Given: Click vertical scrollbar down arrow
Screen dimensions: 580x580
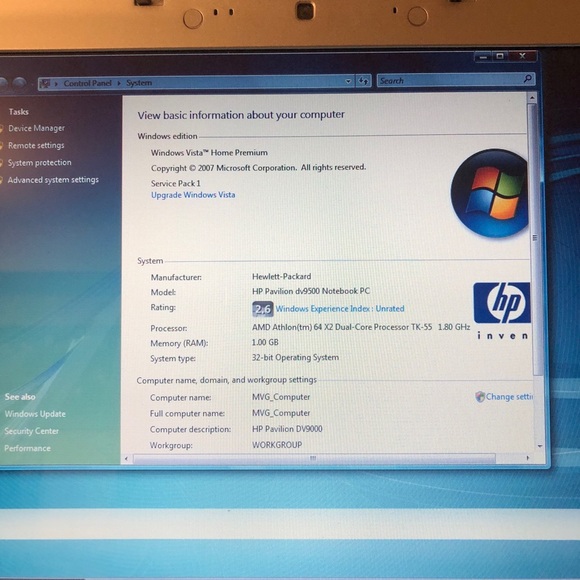Looking at the screenshot, I should (540, 446).
